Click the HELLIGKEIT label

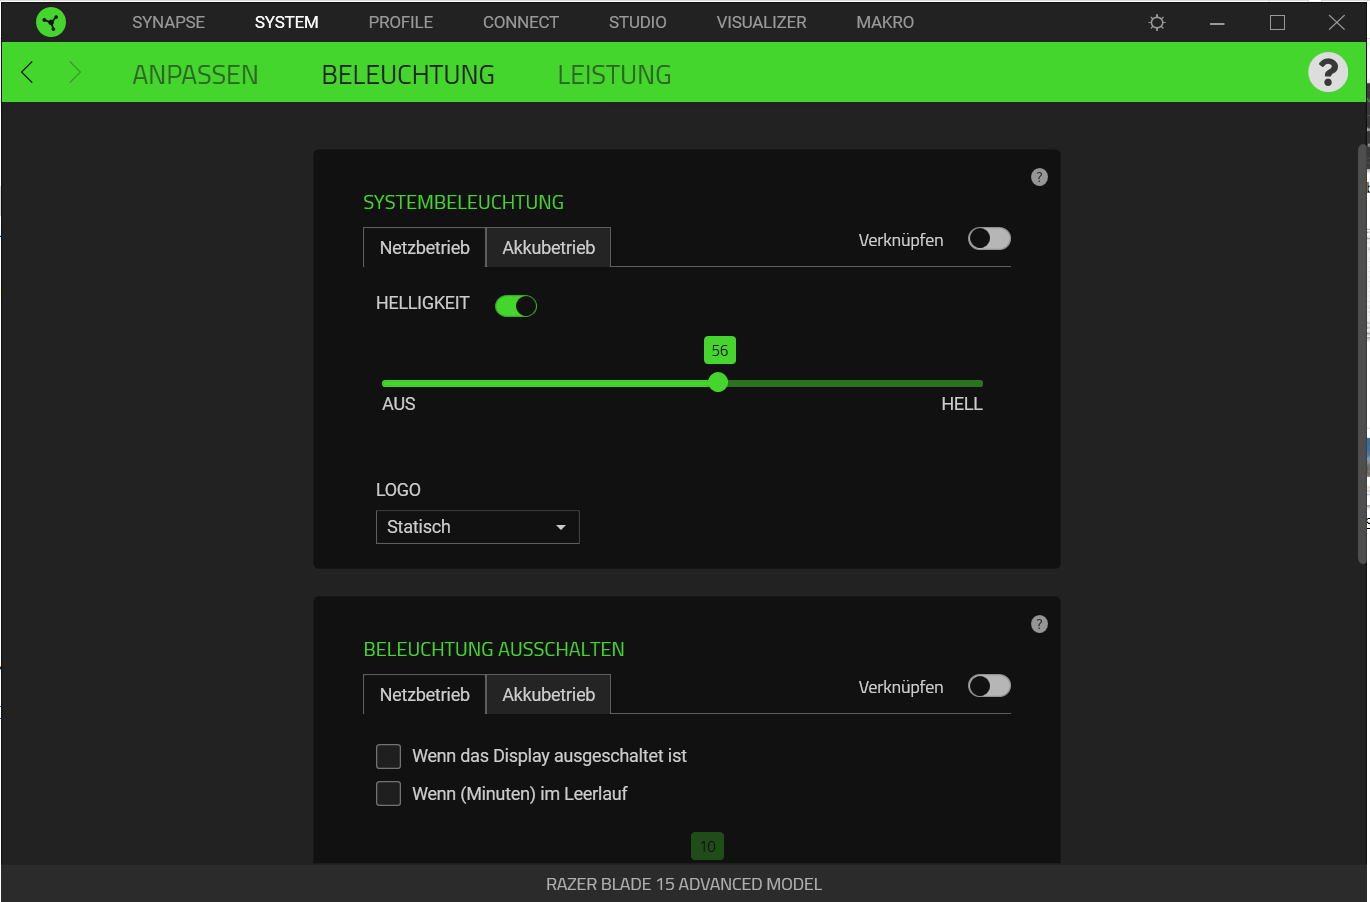point(423,303)
